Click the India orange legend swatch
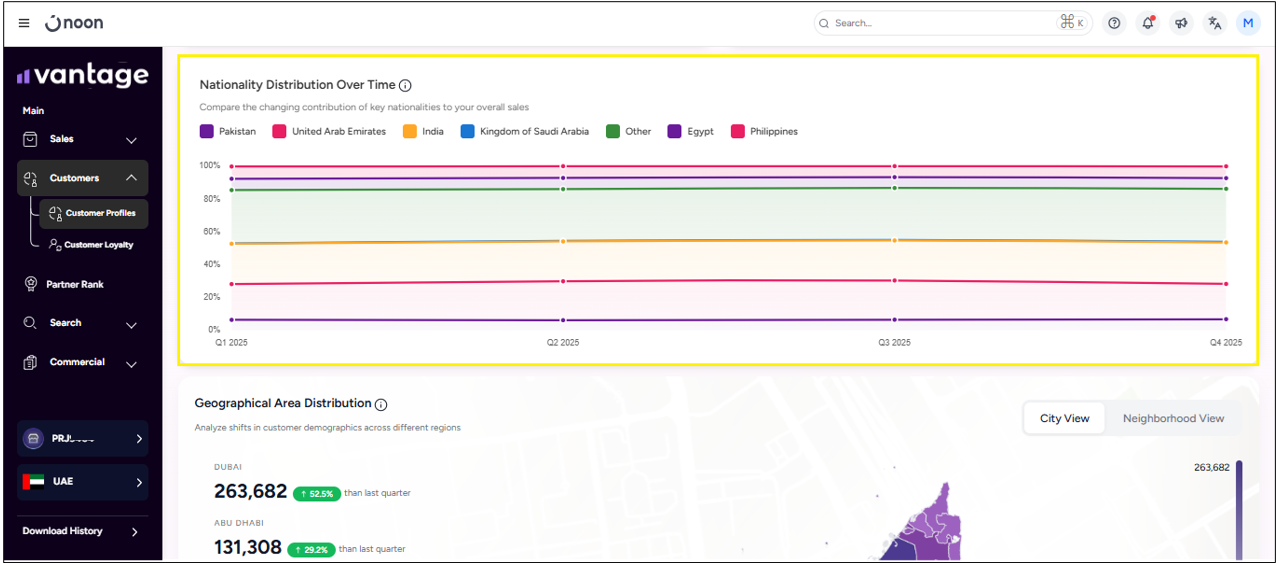The image size is (1279, 563). tap(410, 131)
